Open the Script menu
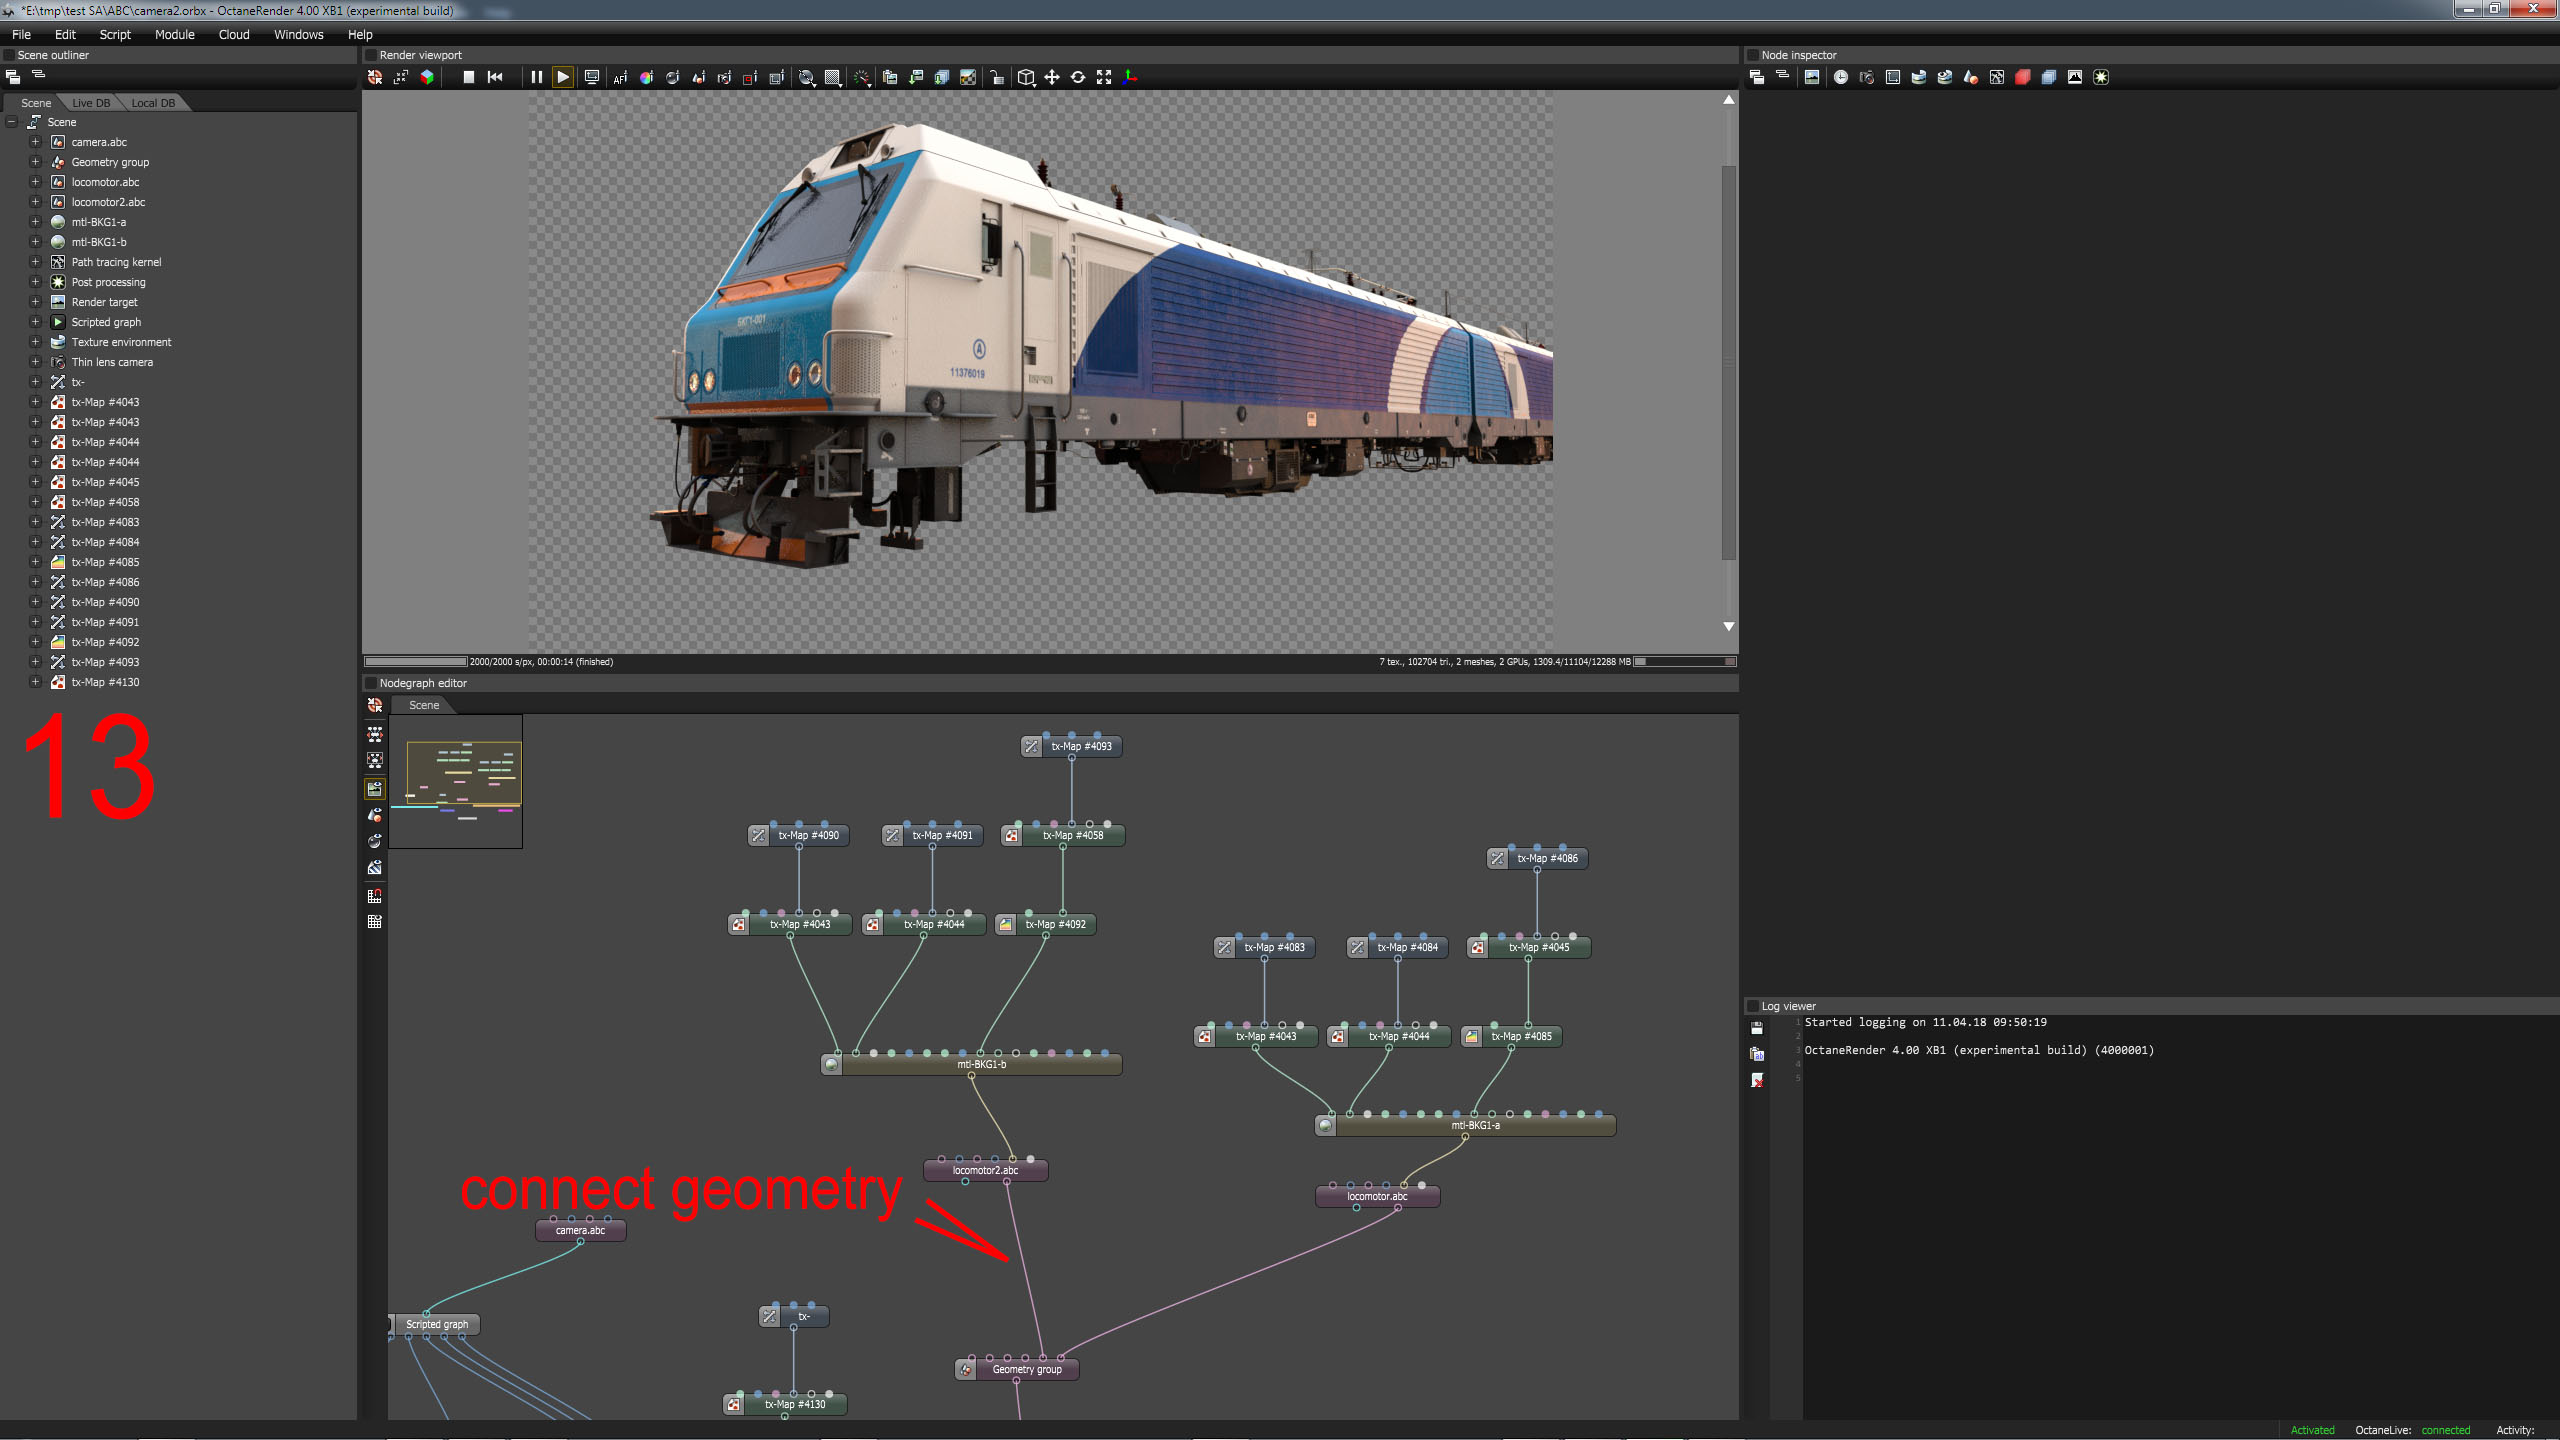This screenshot has height=1440, width=2560. (115, 34)
